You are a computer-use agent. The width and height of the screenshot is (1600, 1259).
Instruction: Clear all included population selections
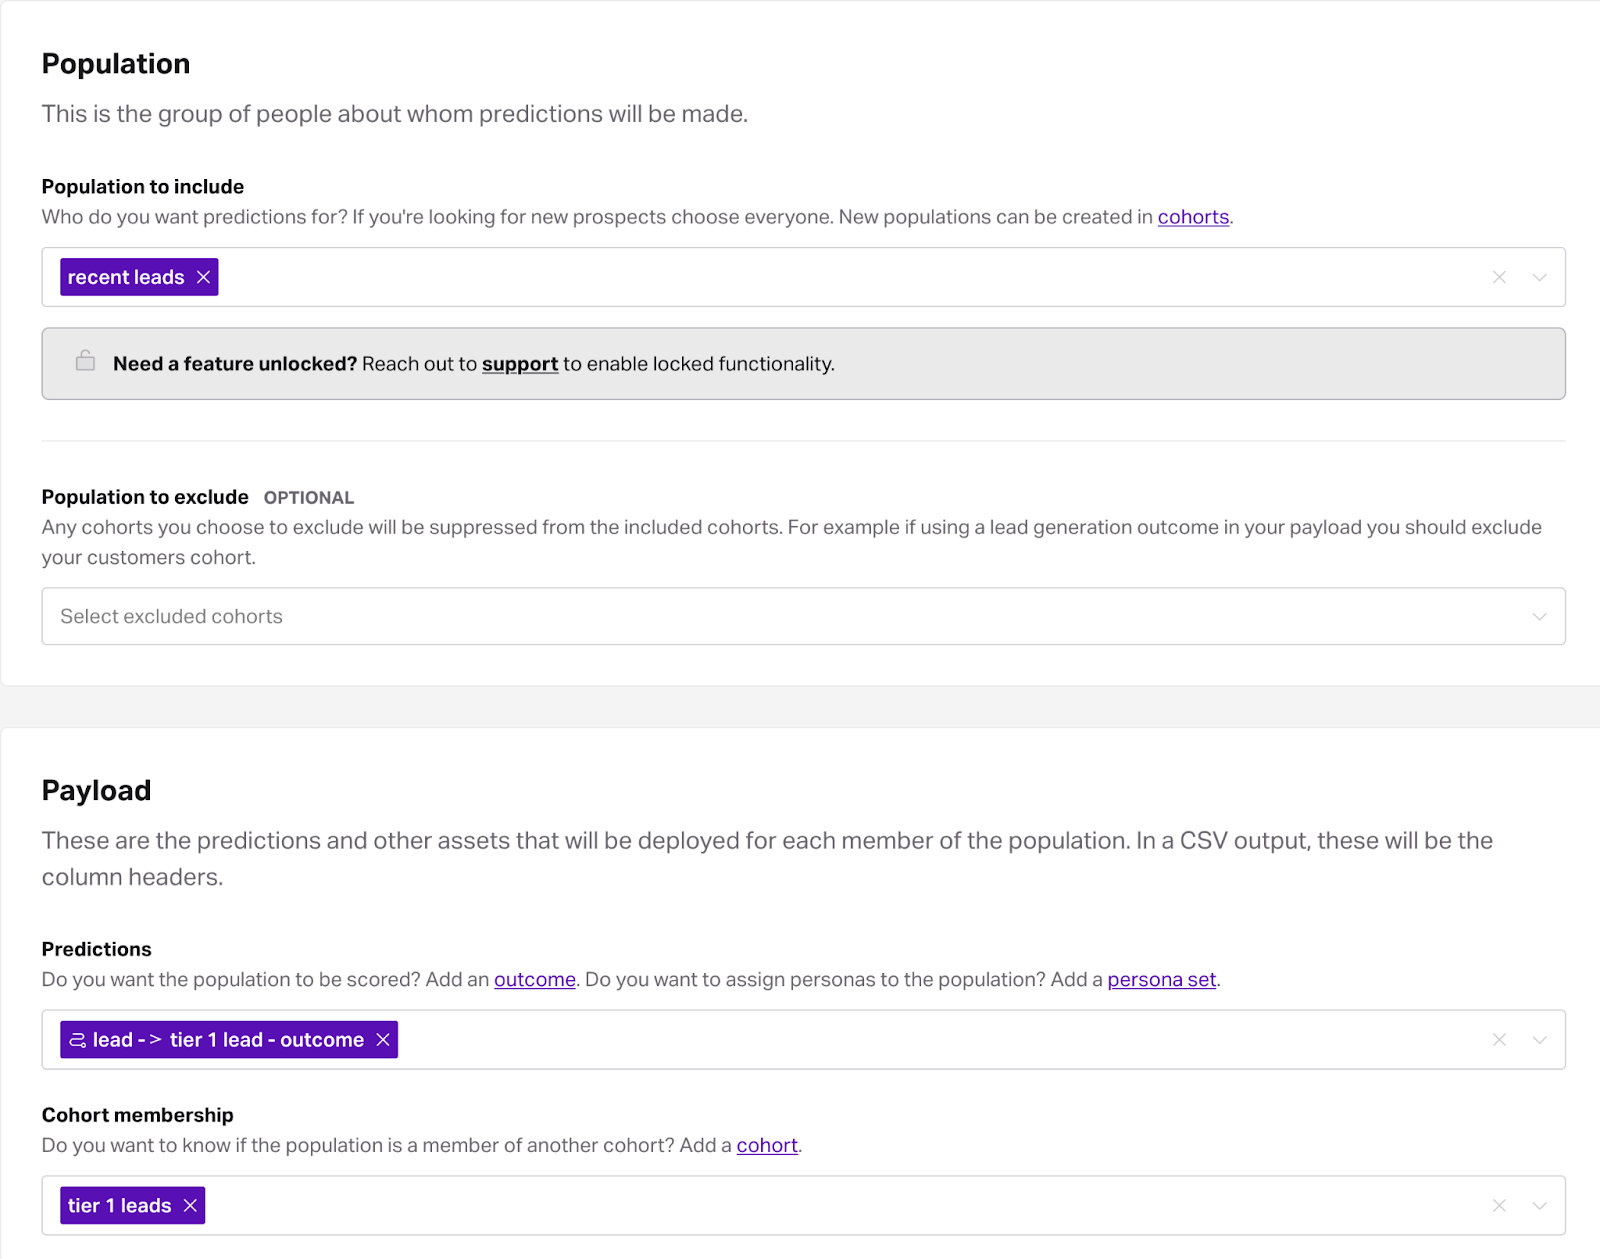coord(1499,277)
